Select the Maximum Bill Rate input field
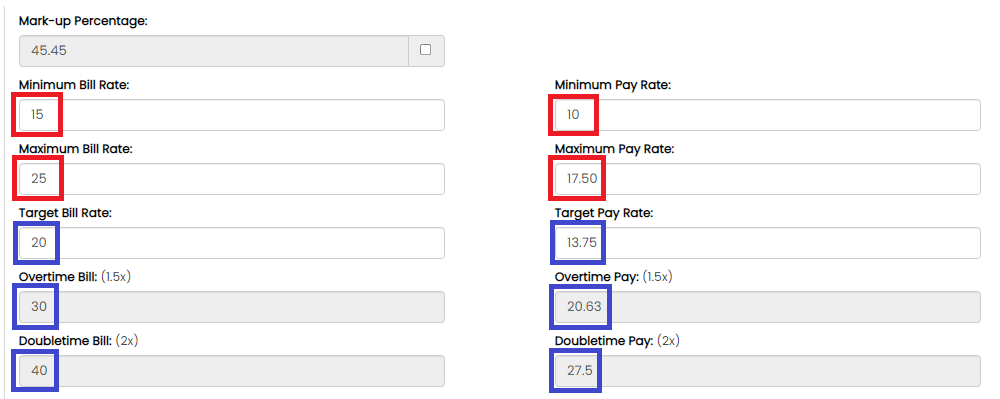The width and height of the screenshot is (1000, 399). point(232,179)
